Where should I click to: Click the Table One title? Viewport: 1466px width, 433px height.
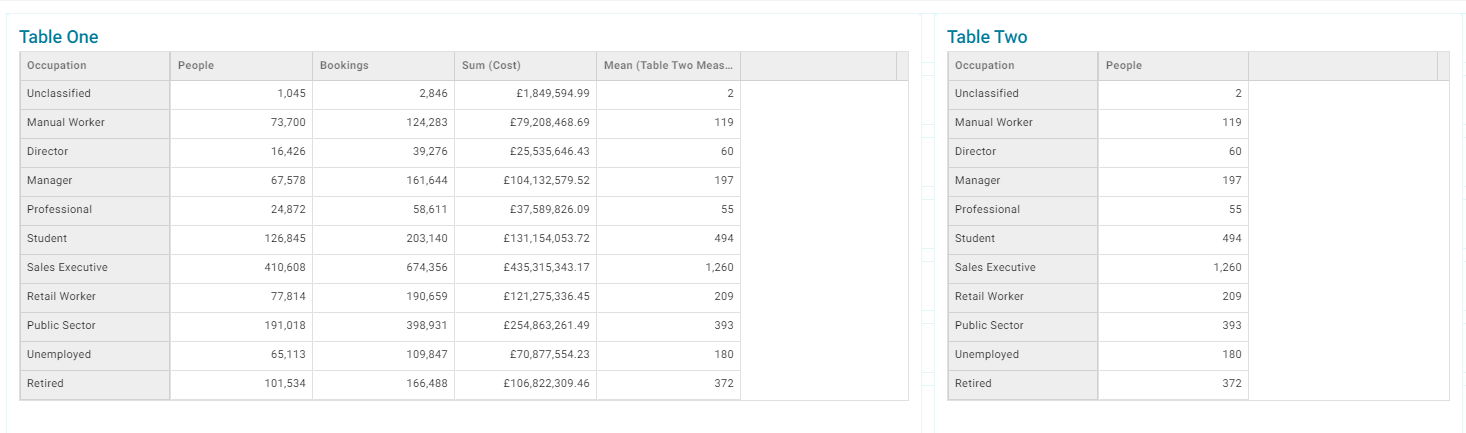[x=59, y=37]
